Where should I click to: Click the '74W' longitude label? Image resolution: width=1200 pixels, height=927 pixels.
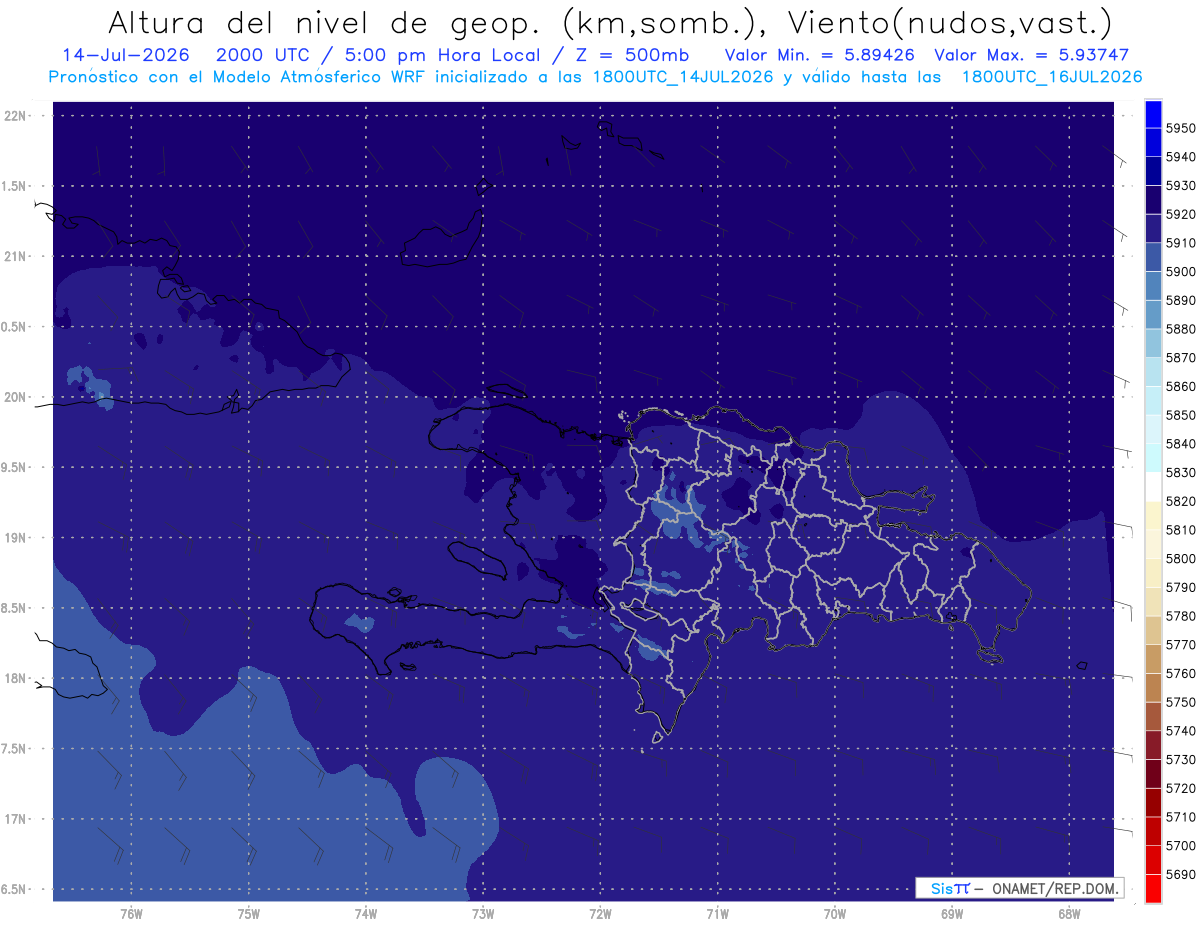click(366, 913)
